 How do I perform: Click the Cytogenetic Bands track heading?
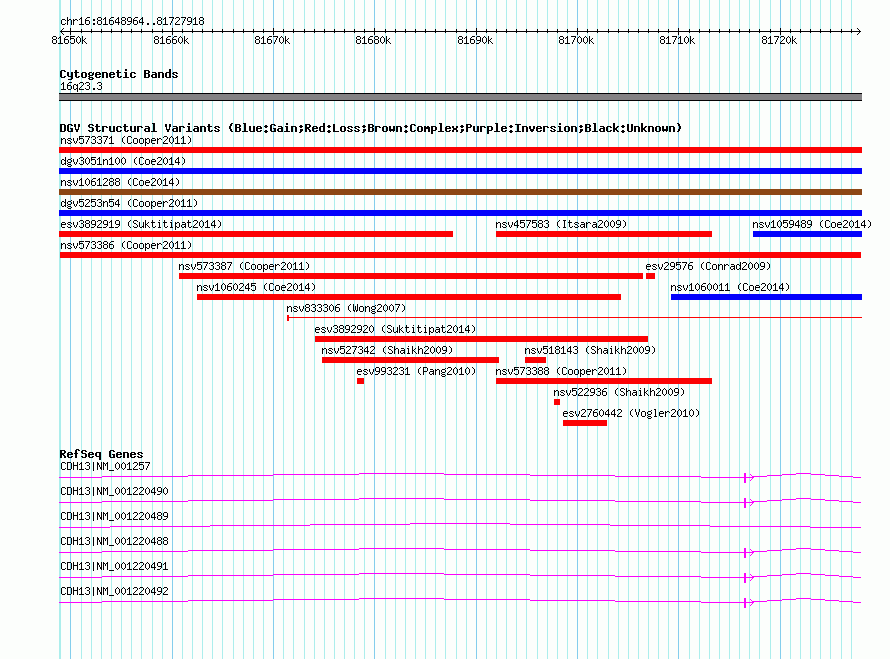coord(119,74)
